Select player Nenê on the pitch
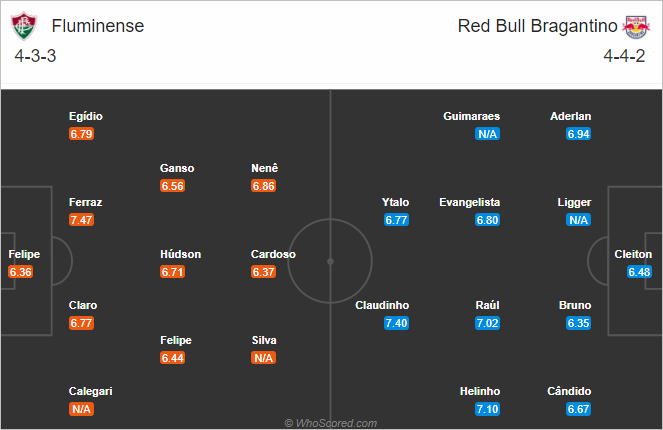The width and height of the screenshot is (663, 430). pyautogui.click(x=264, y=168)
